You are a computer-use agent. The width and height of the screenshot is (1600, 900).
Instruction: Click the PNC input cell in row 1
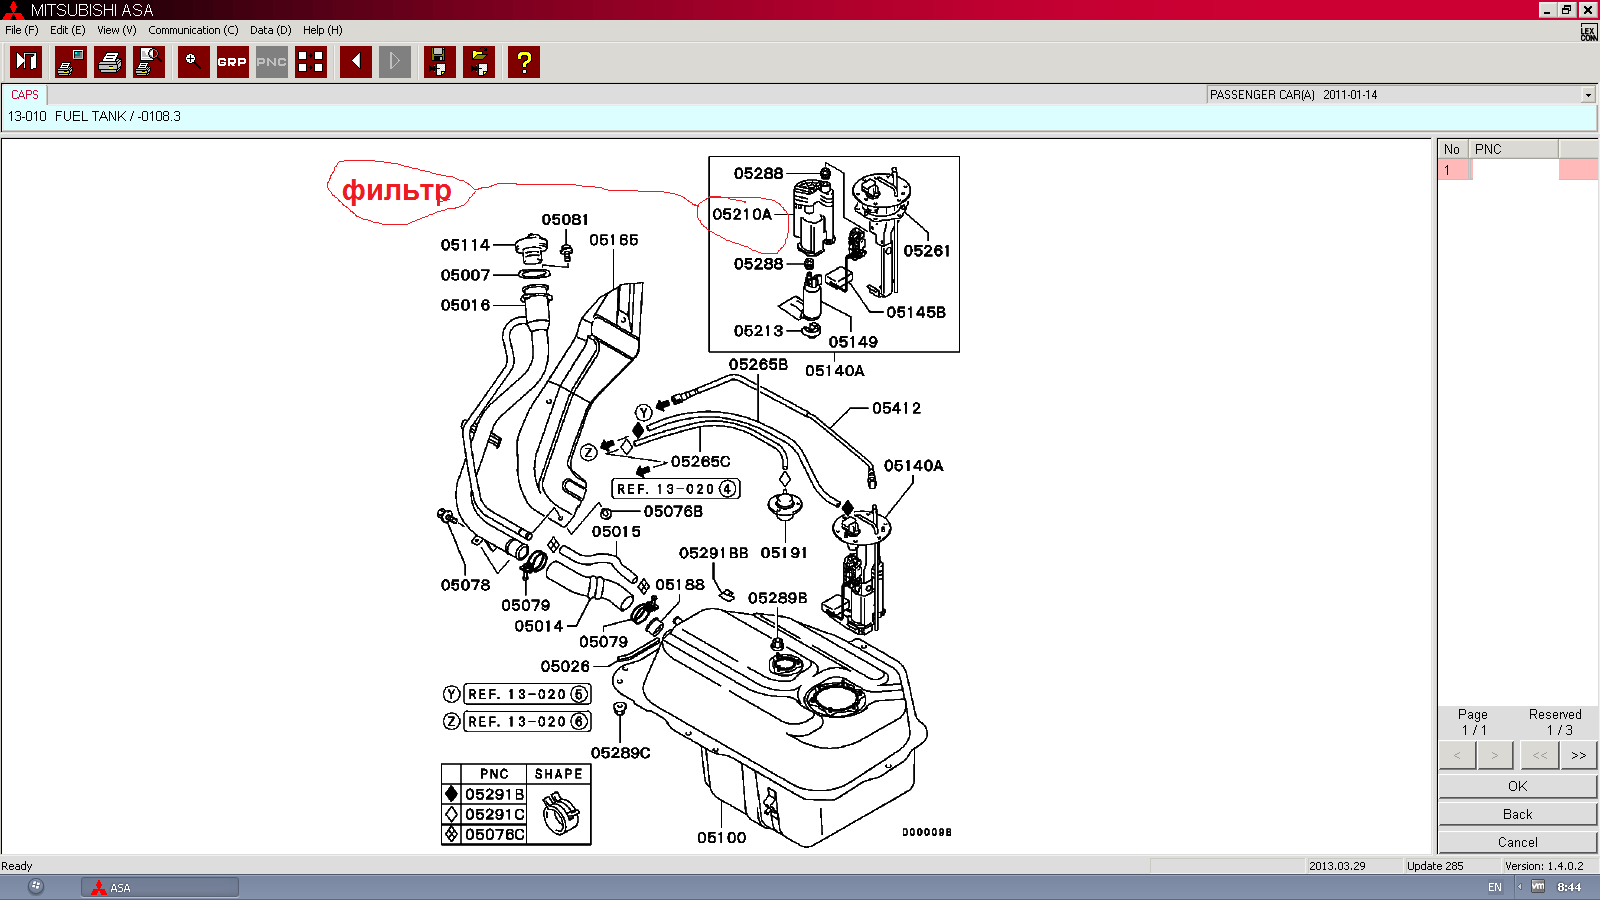[1514, 170]
